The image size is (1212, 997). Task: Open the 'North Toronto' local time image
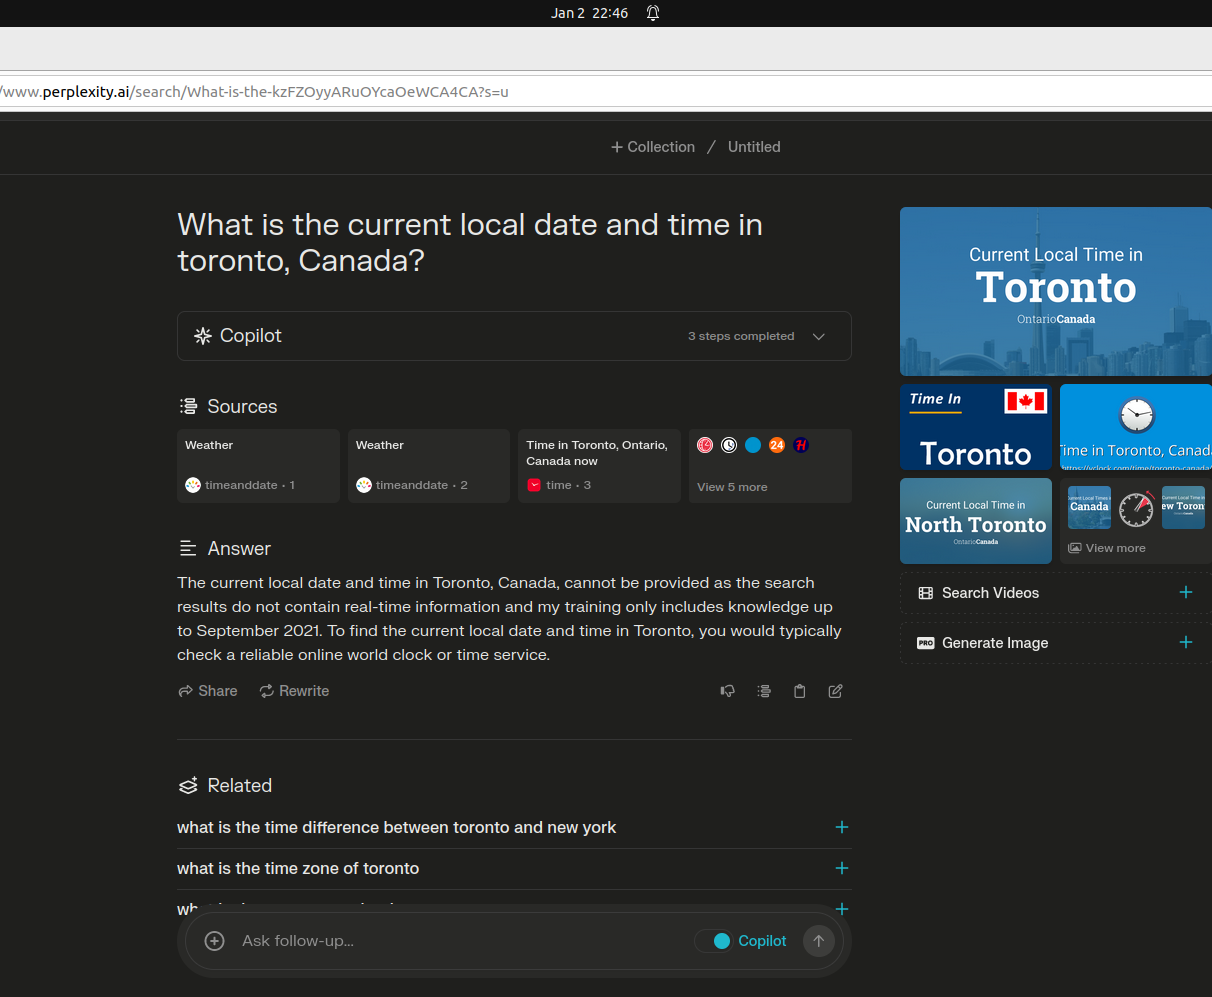976,521
